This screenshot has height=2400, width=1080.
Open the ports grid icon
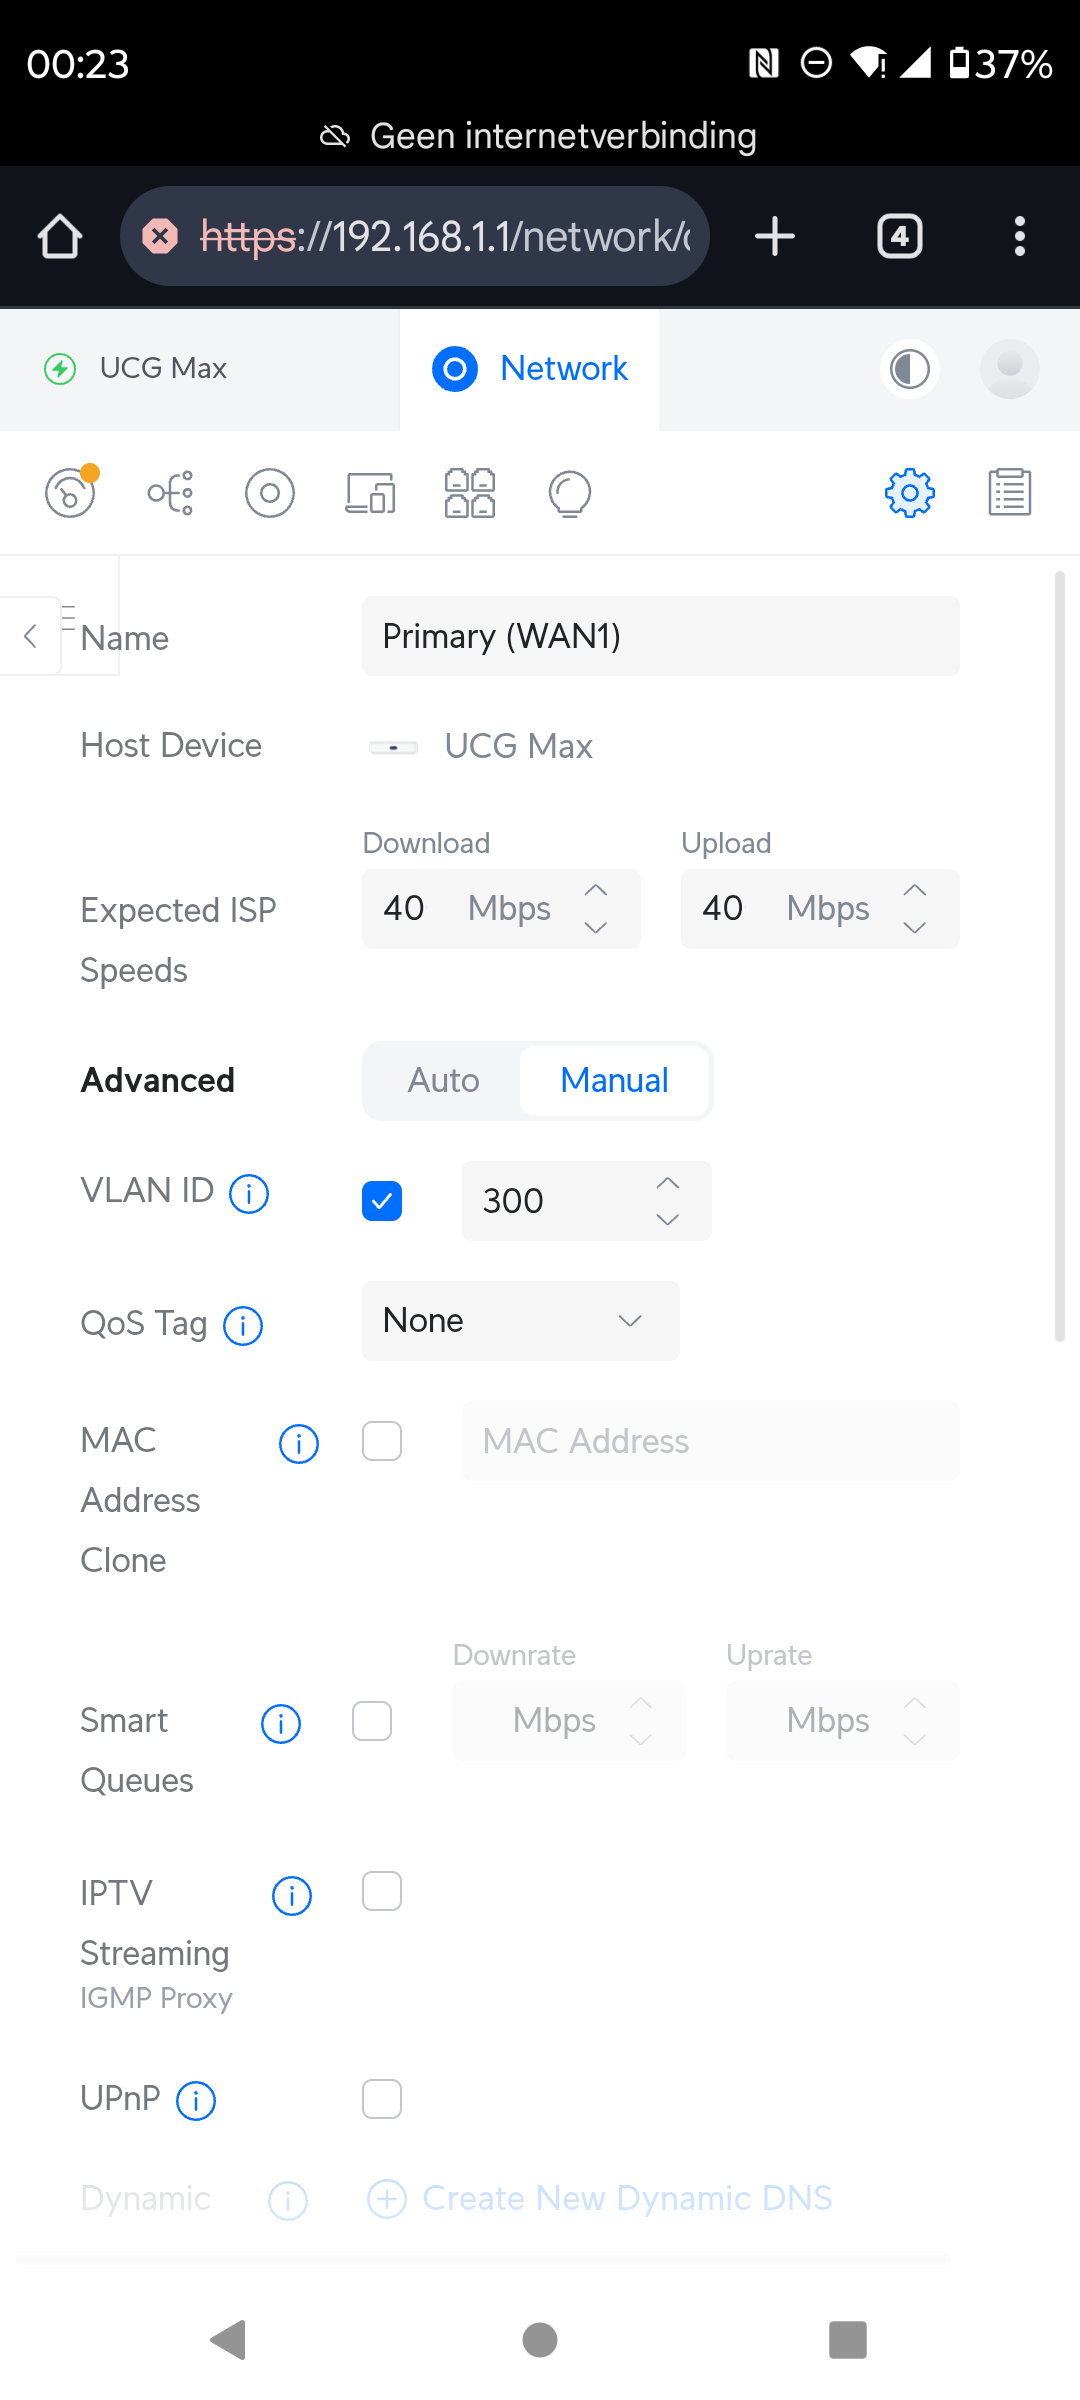pos(470,493)
